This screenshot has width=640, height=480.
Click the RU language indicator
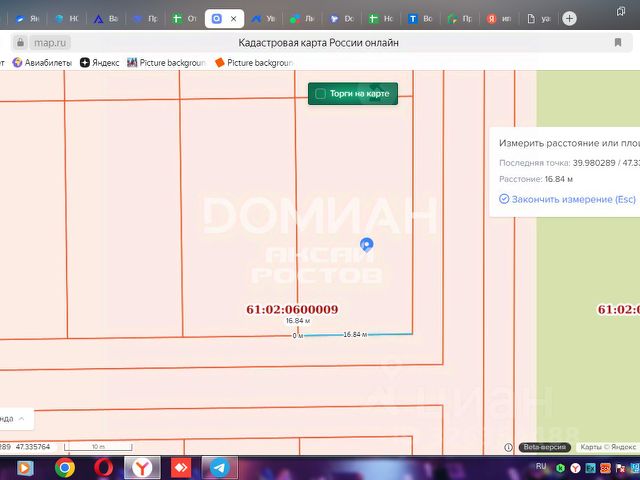click(541, 467)
